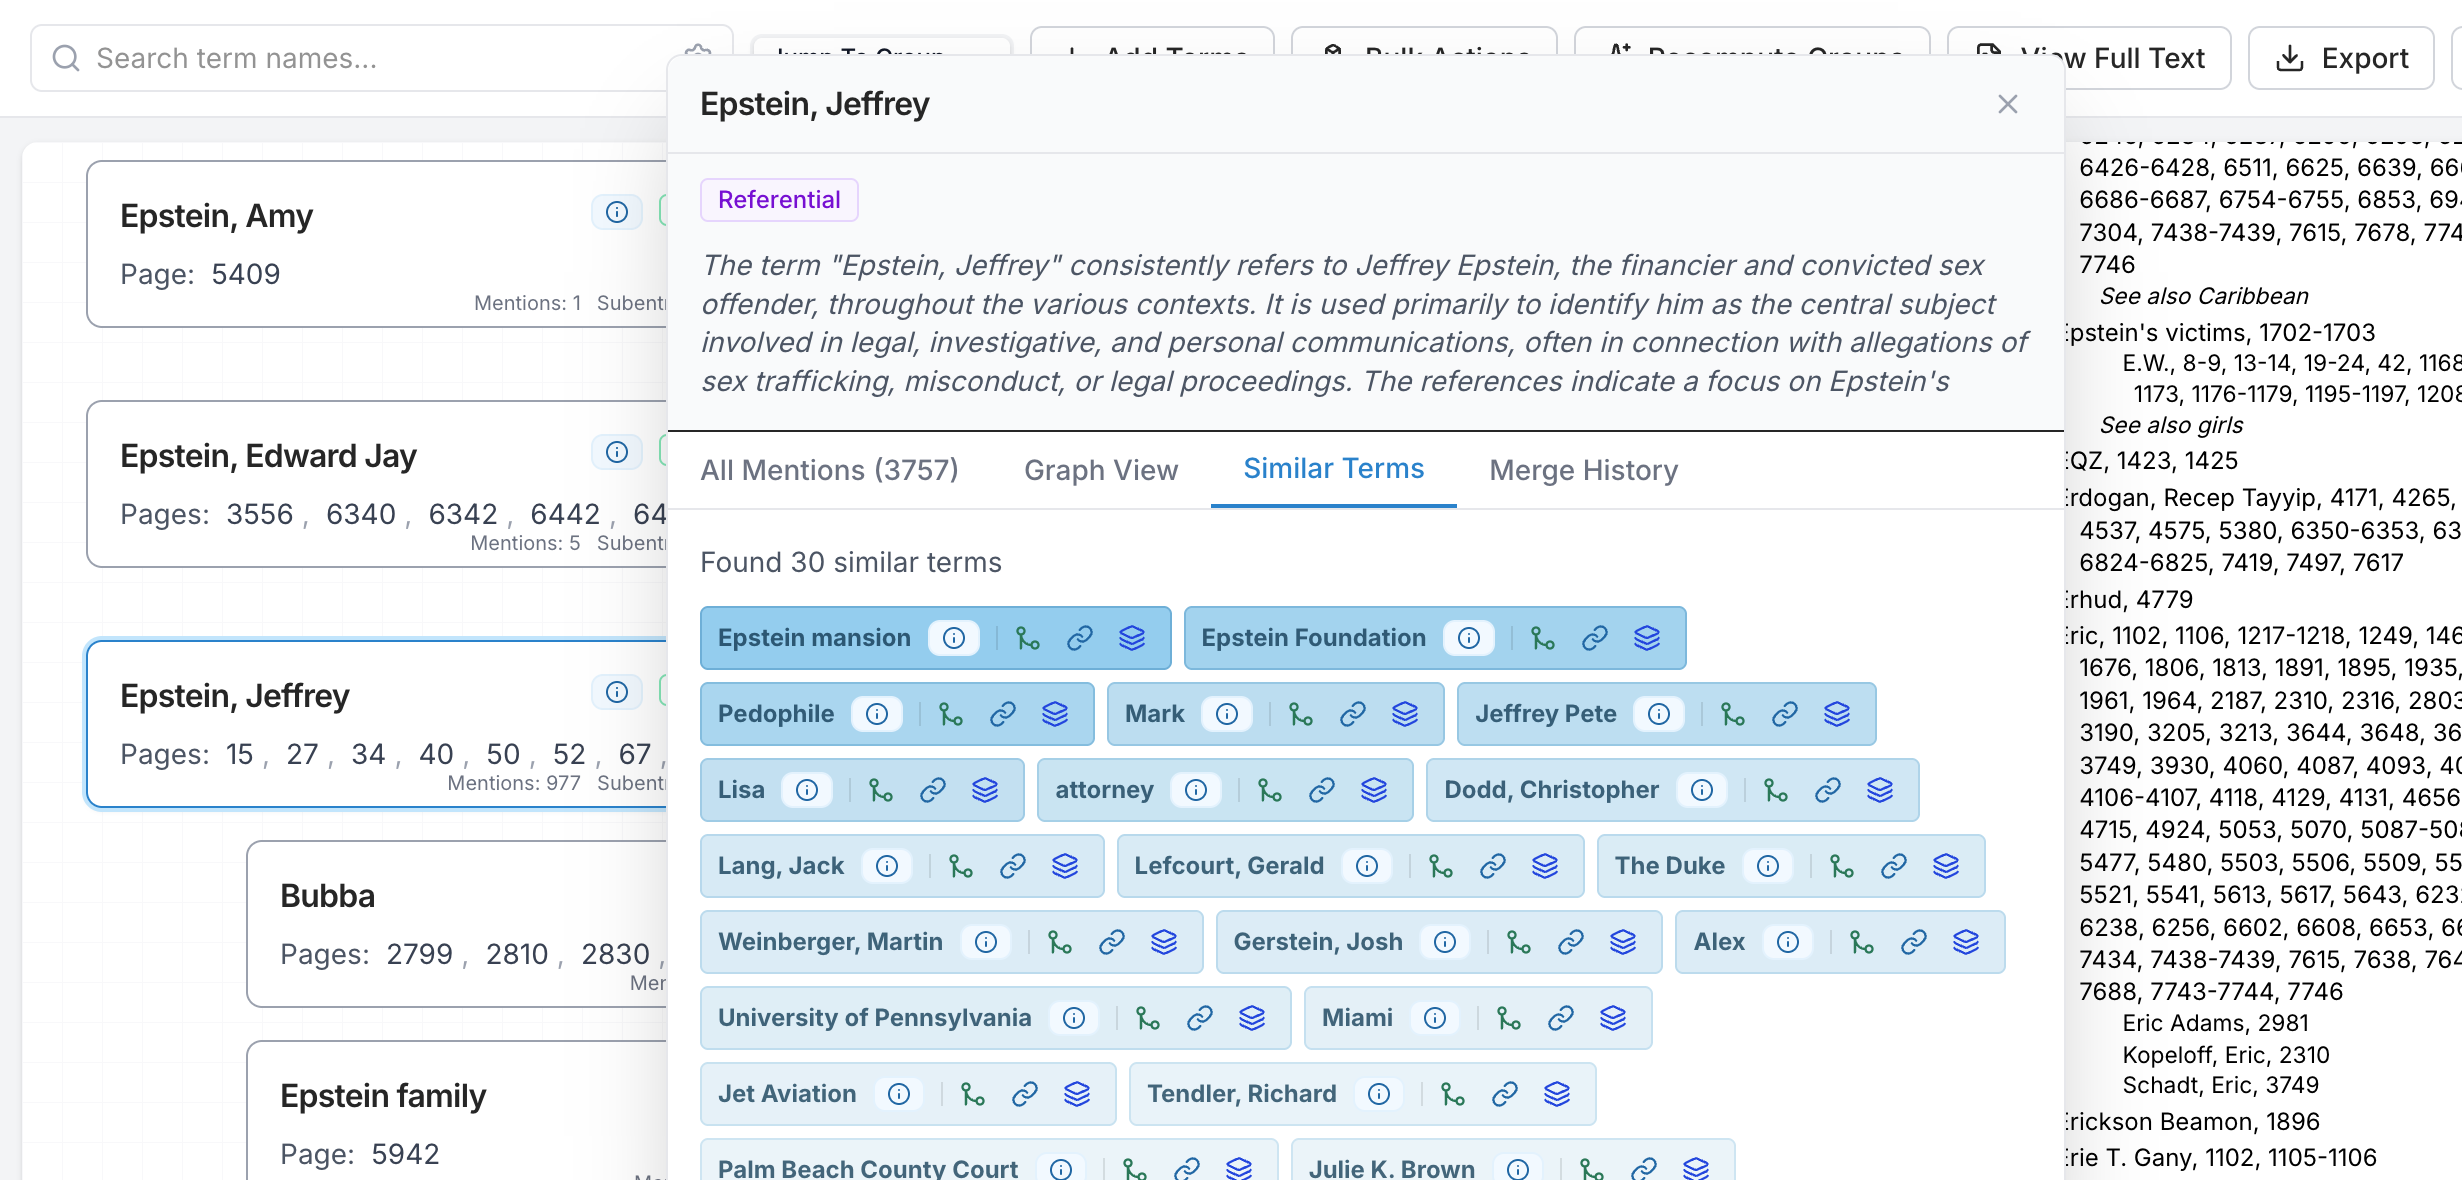Switch to the Graph View tab

(1100, 470)
